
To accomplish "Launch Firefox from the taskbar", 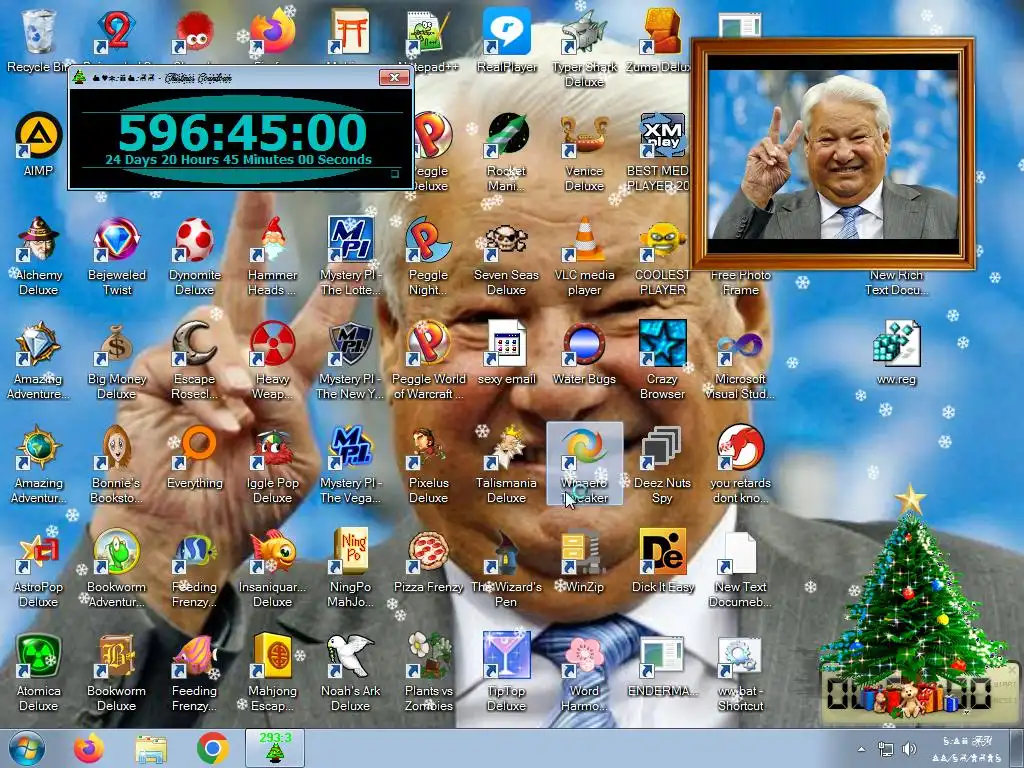I will click(x=89, y=748).
